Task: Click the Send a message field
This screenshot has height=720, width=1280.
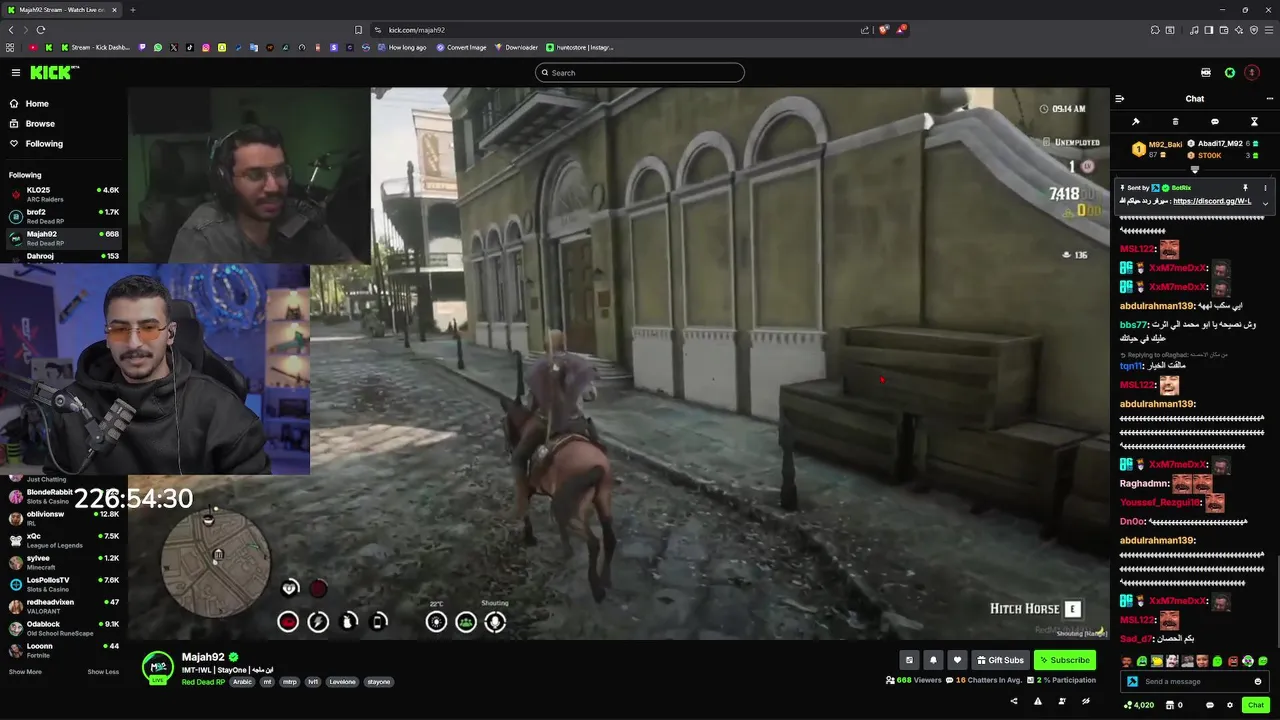Action: tap(1193, 681)
